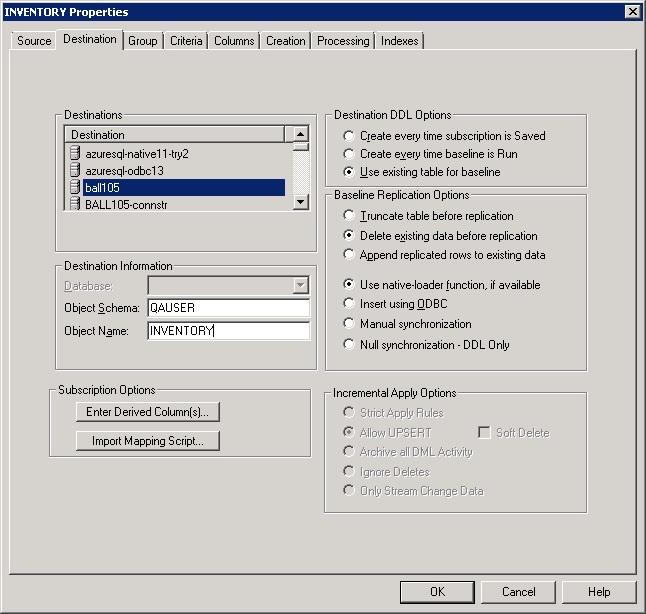This screenshot has height=614, width=646.
Task: Click into the Object Name field
Action: coord(228,331)
